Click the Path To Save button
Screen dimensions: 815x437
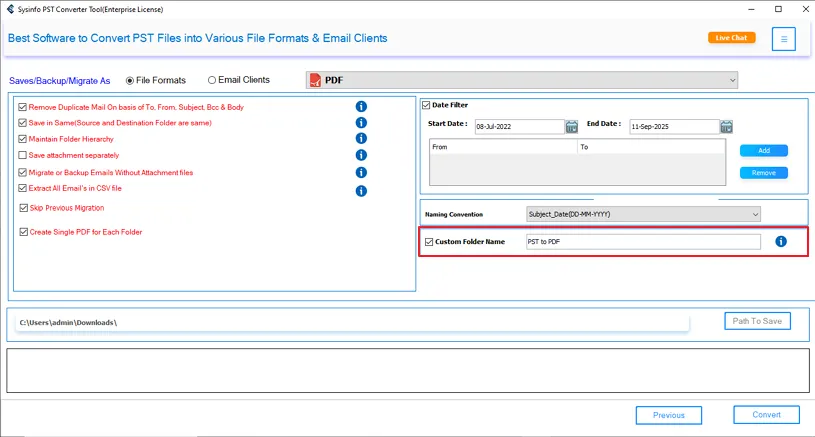coord(757,321)
